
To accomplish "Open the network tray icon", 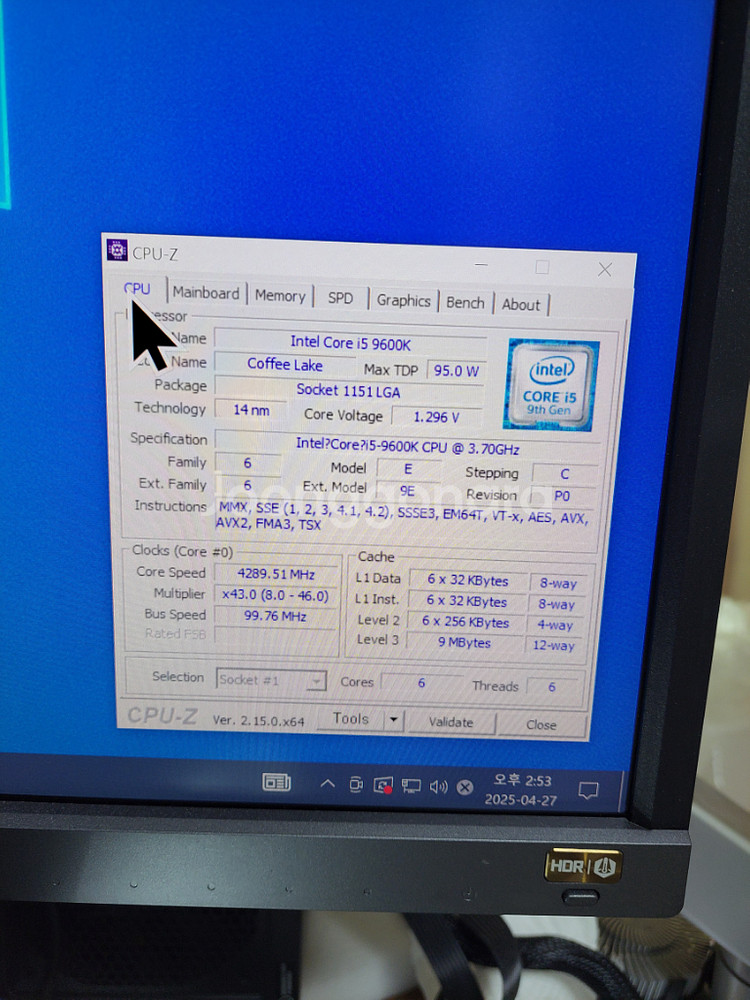I will [411, 786].
